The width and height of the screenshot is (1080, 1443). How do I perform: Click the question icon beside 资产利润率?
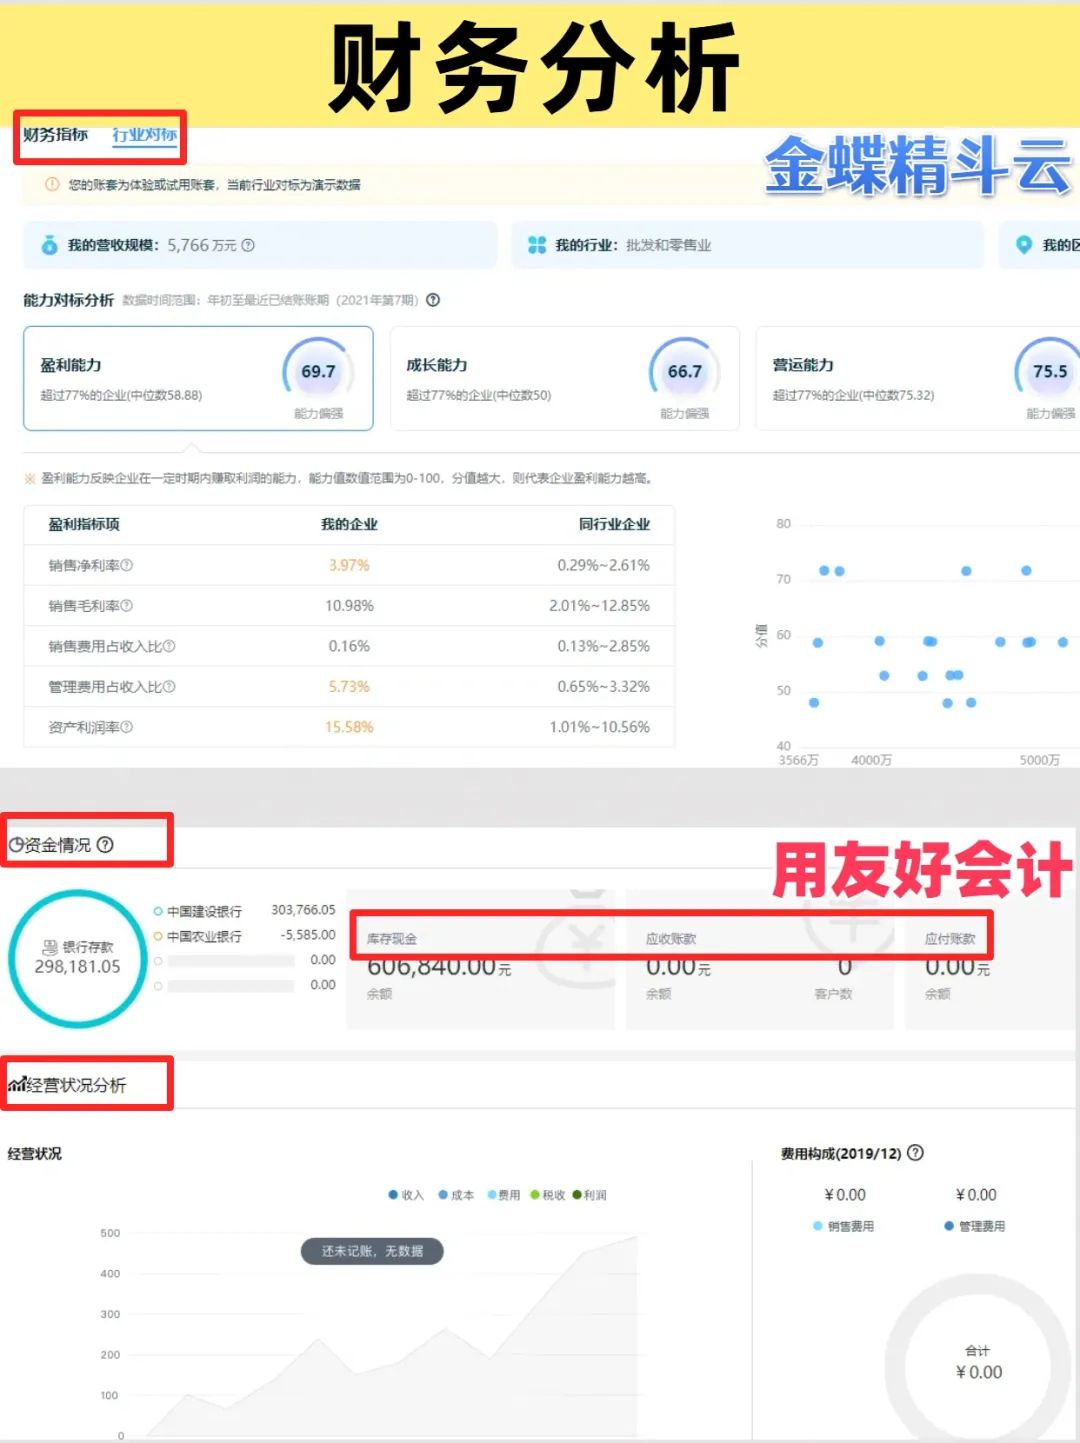[127, 728]
